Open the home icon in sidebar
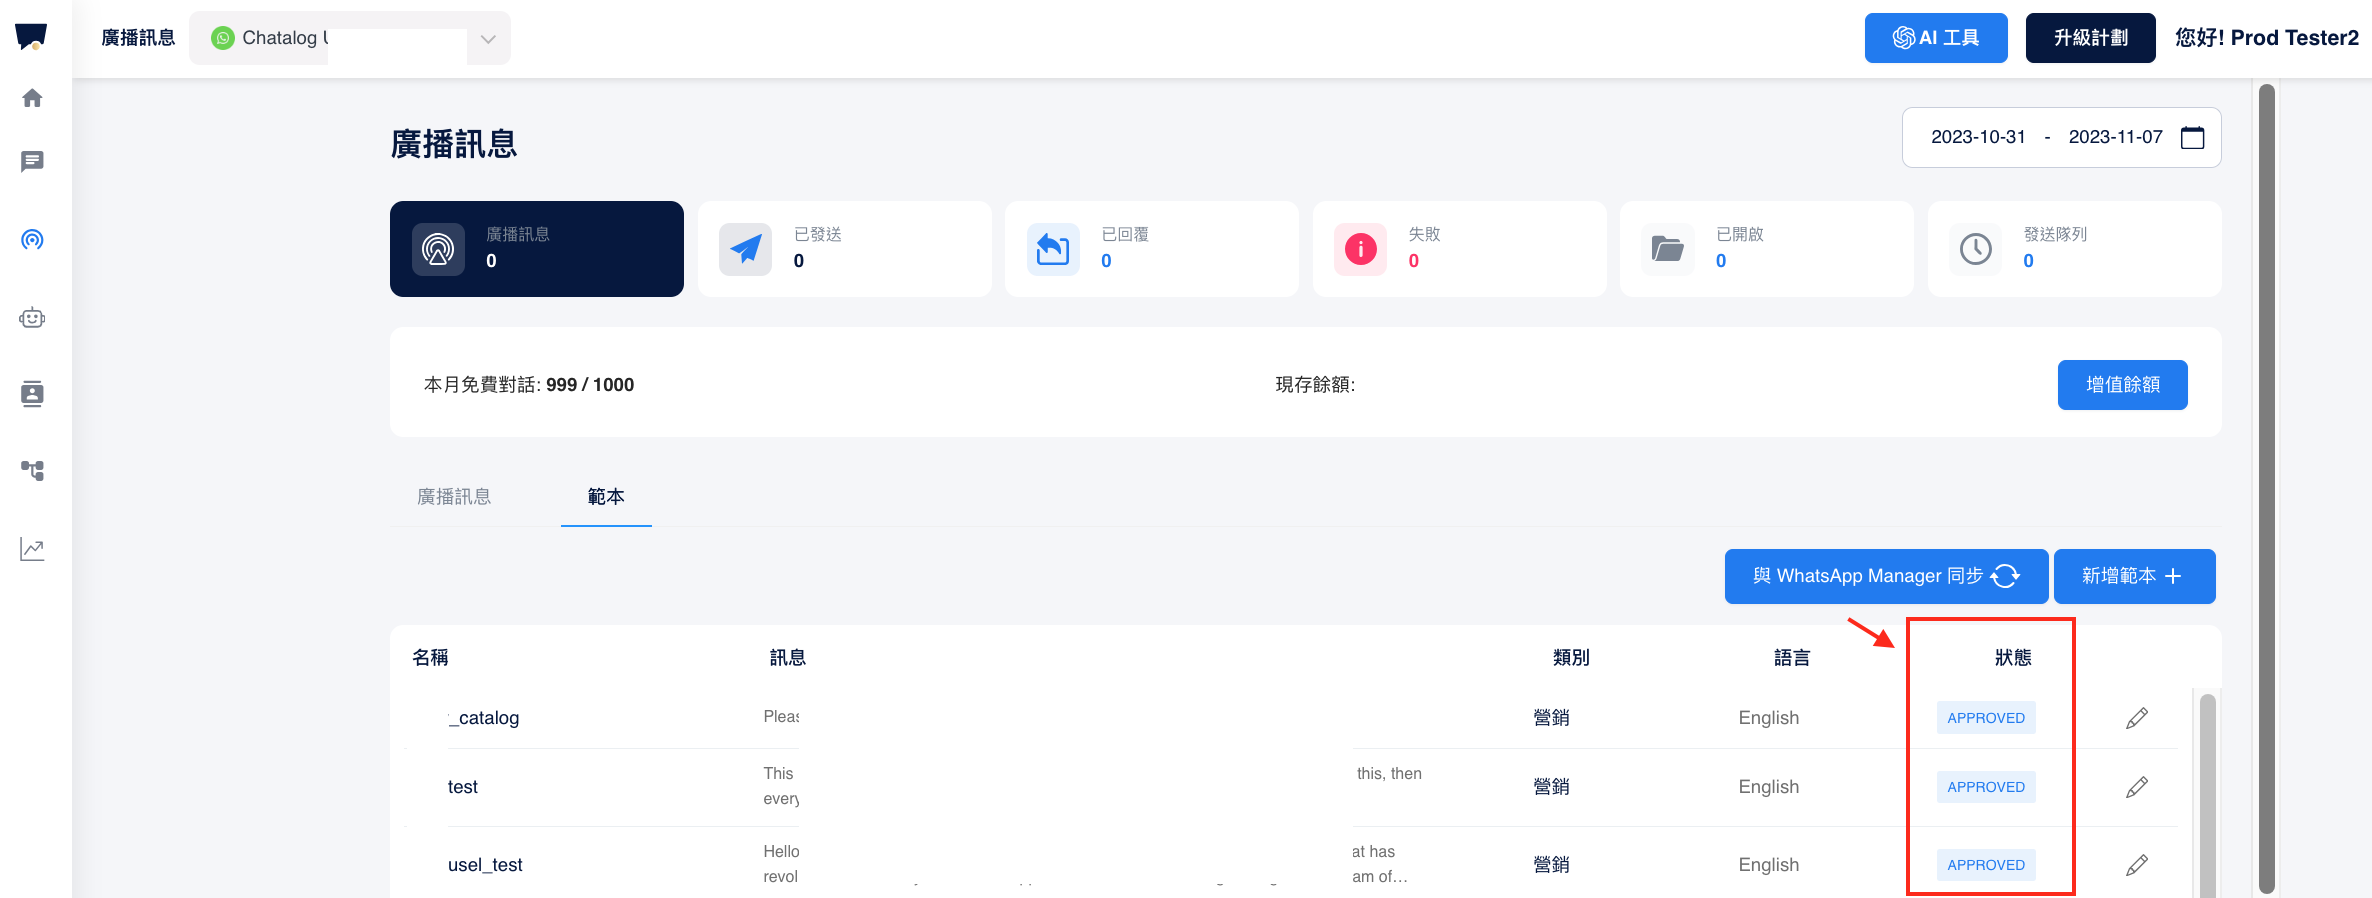 point(32,98)
